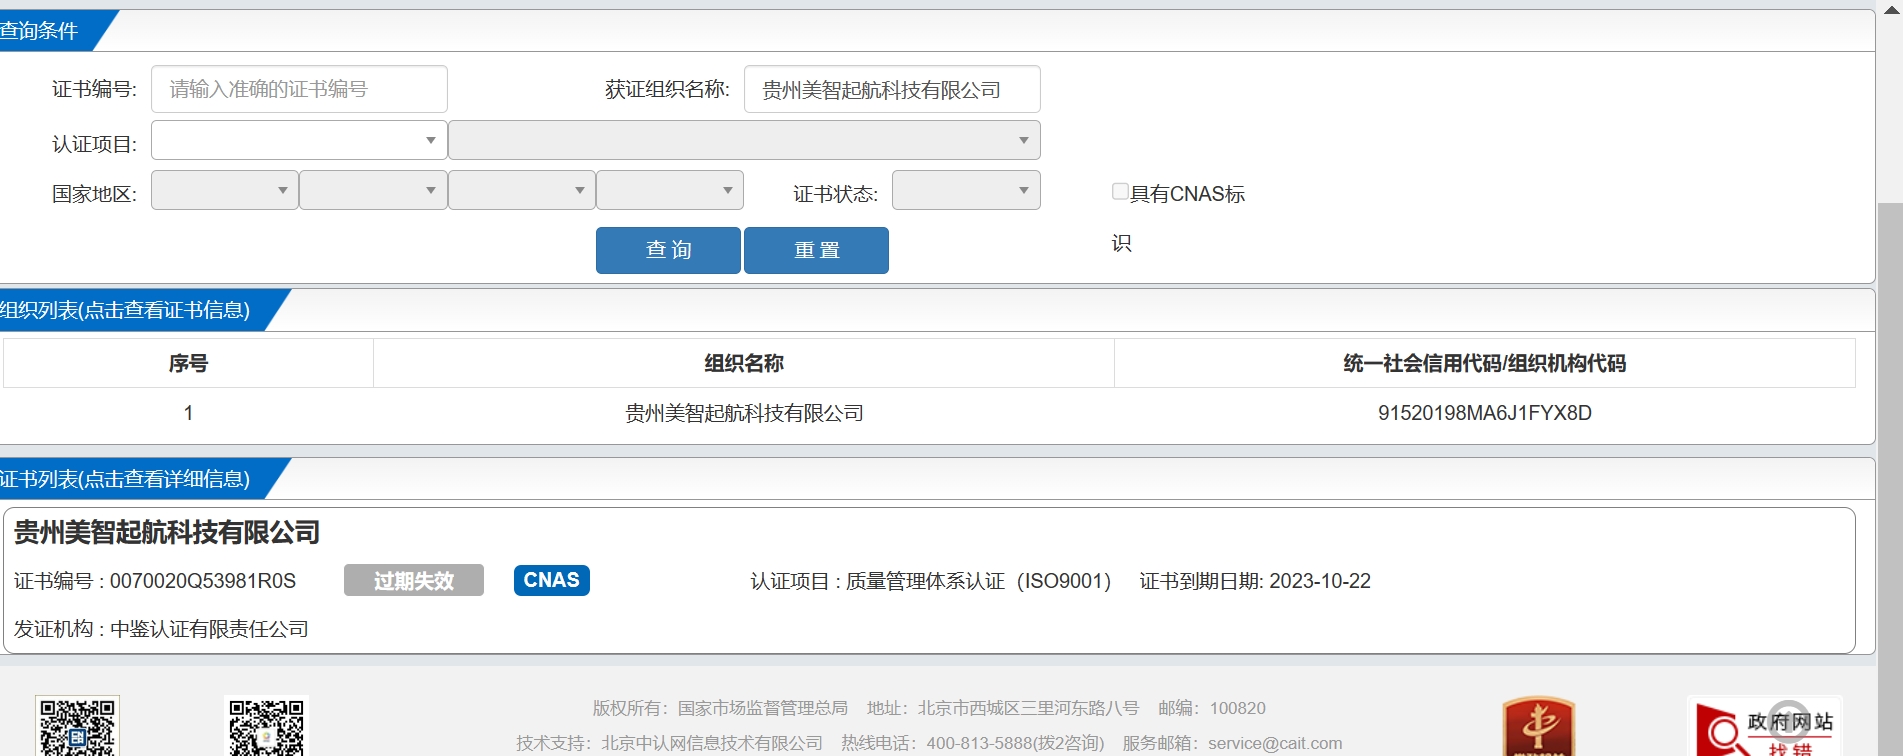This screenshot has width=1903, height=756.
Task: Click certificate number 0070020Q53981R0S
Action: pos(203,581)
